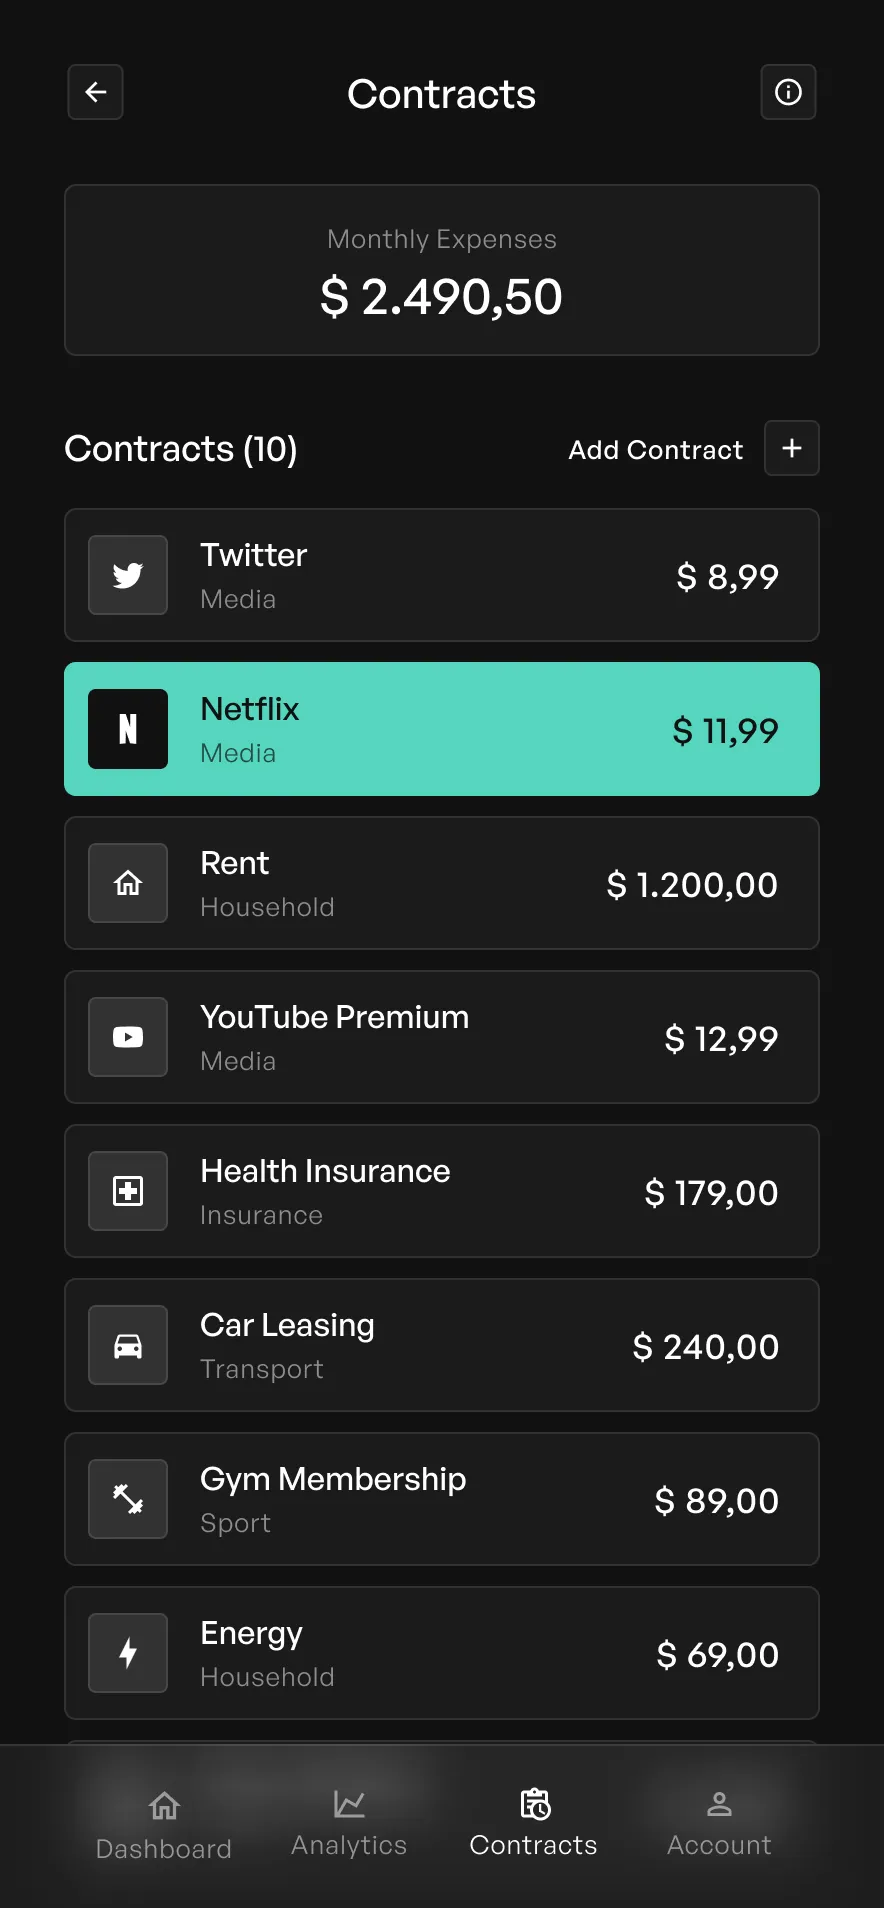
Task: Open the Account section
Action: [719, 1822]
